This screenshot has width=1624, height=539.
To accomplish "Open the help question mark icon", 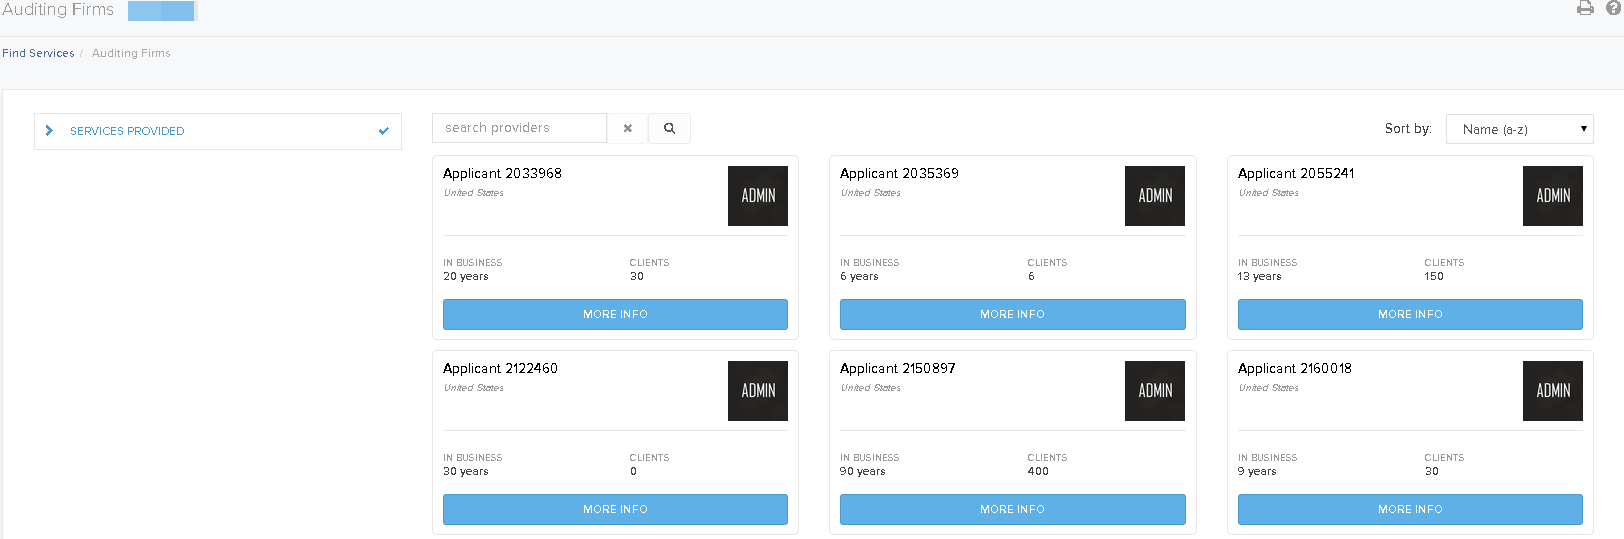I will (1613, 8).
